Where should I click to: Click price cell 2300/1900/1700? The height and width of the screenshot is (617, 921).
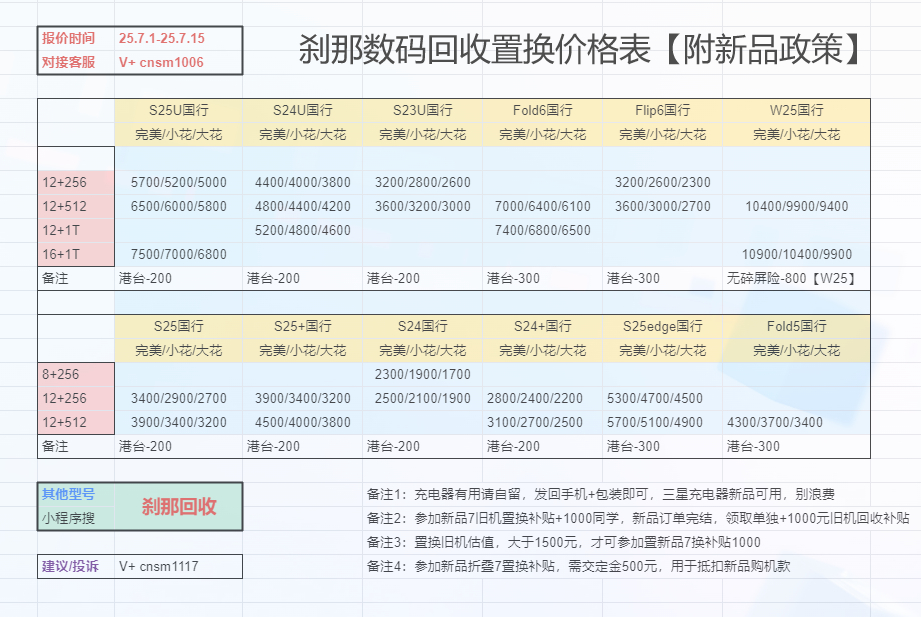tap(422, 374)
